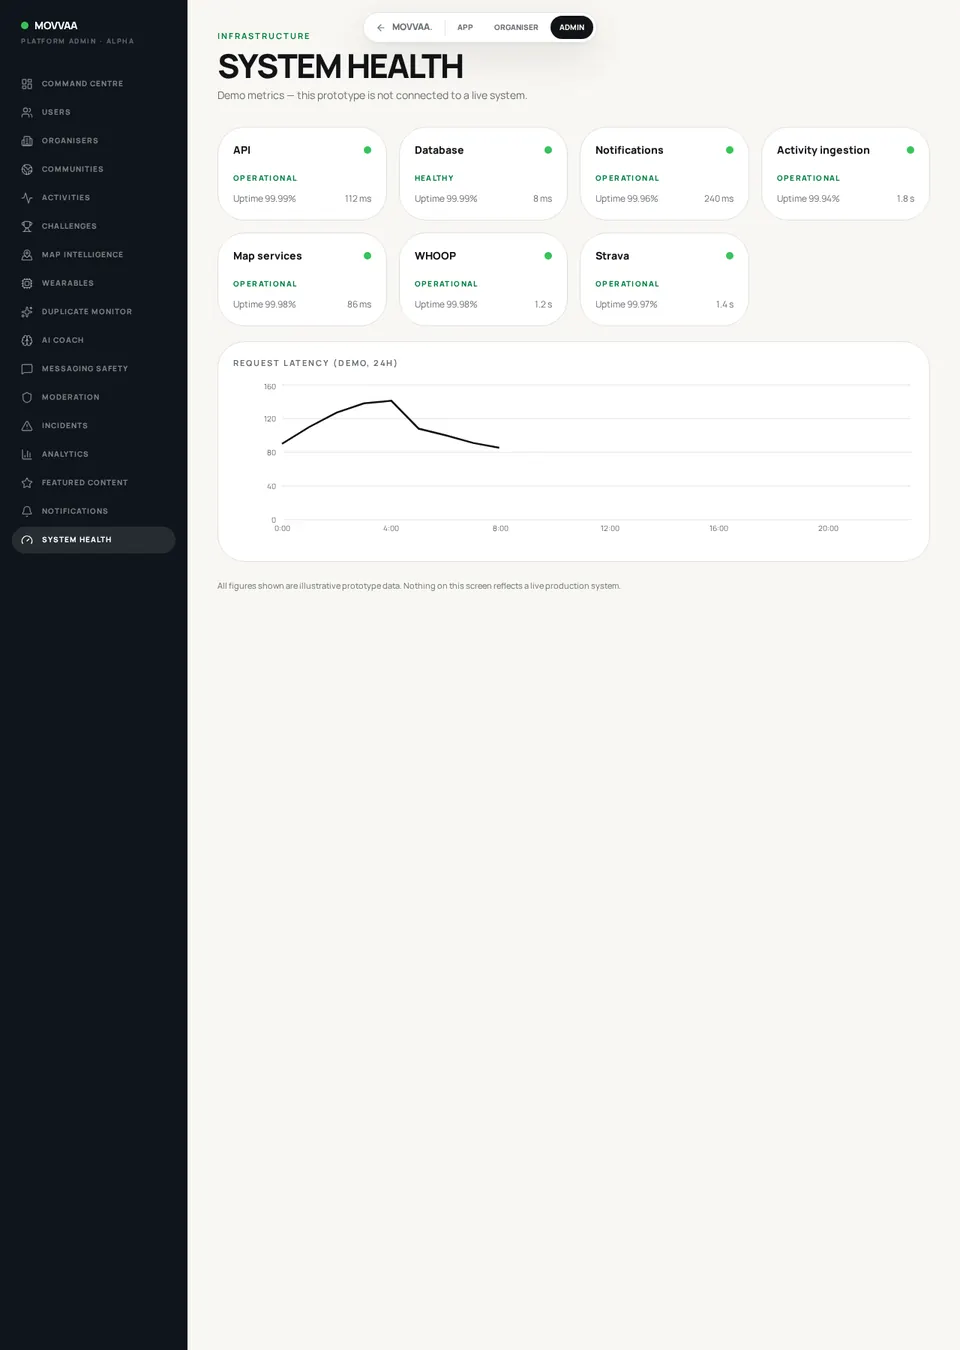This screenshot has height=1350, width=960.
Task: Click the Duplicate Monitor icon
Action: coord(27,312)
